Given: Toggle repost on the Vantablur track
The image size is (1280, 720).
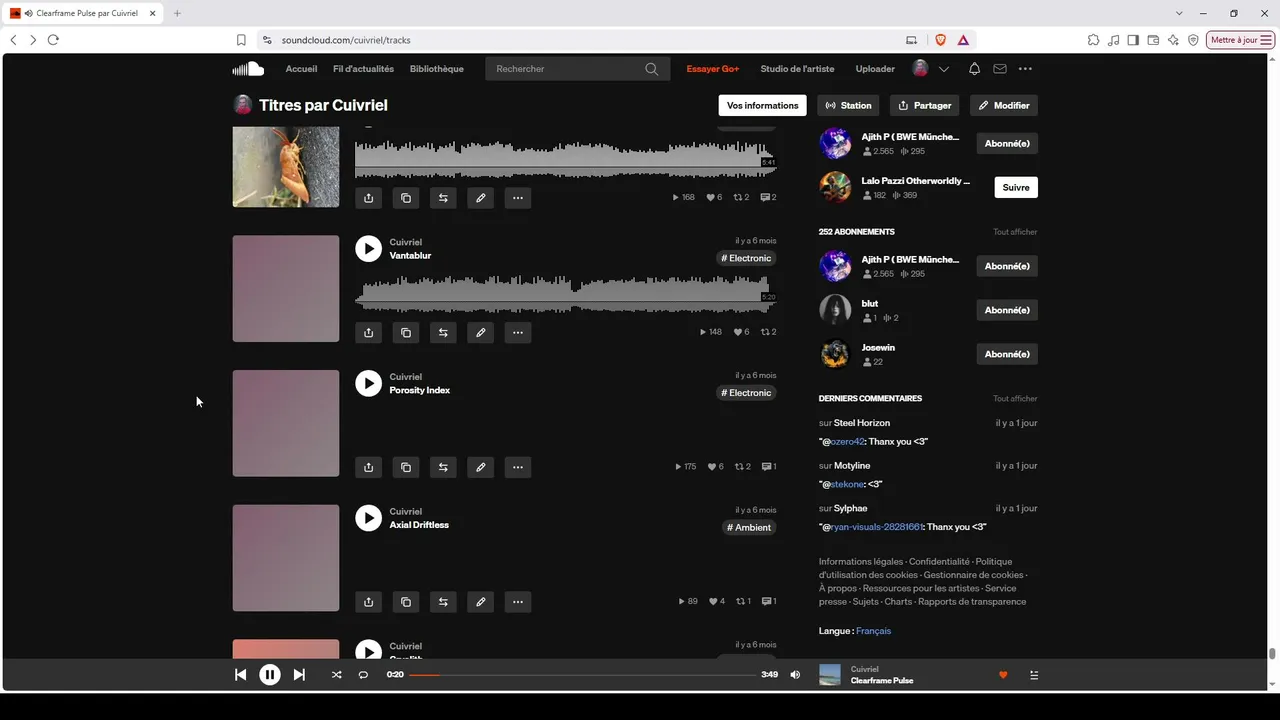Looking at the screenshot, I should [x=443, y=332].
